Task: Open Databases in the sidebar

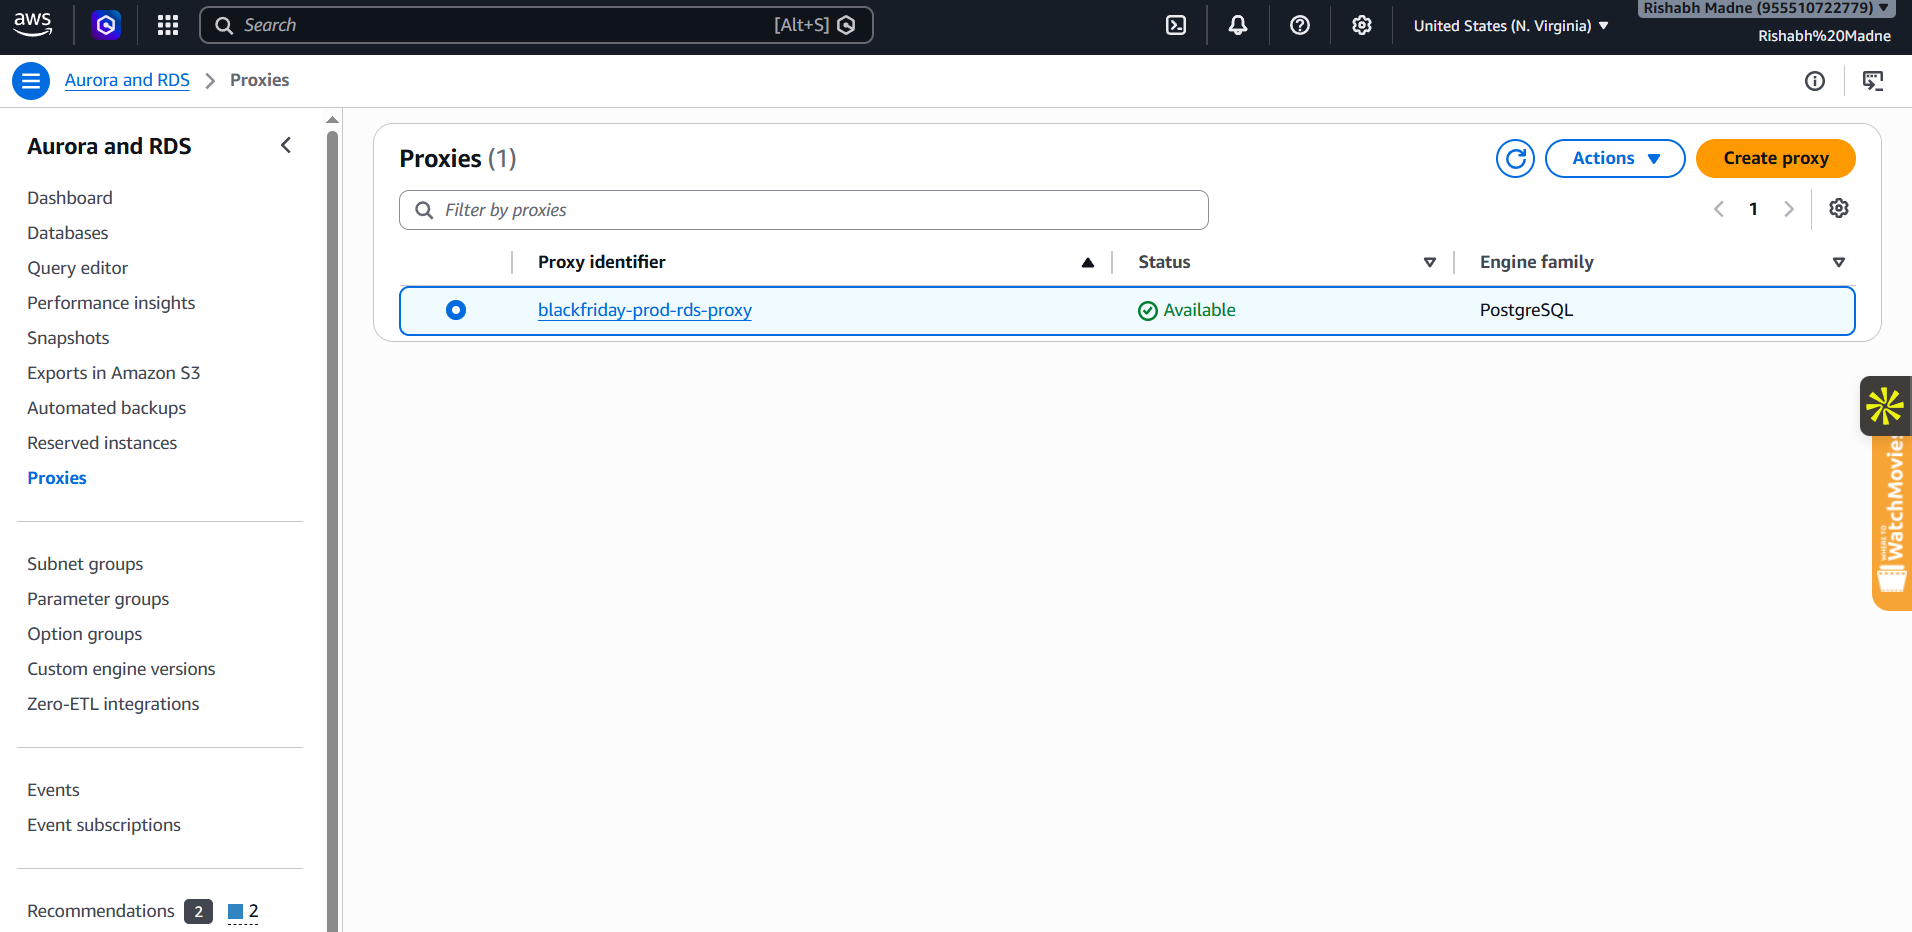Action: [x=68, y=233]
